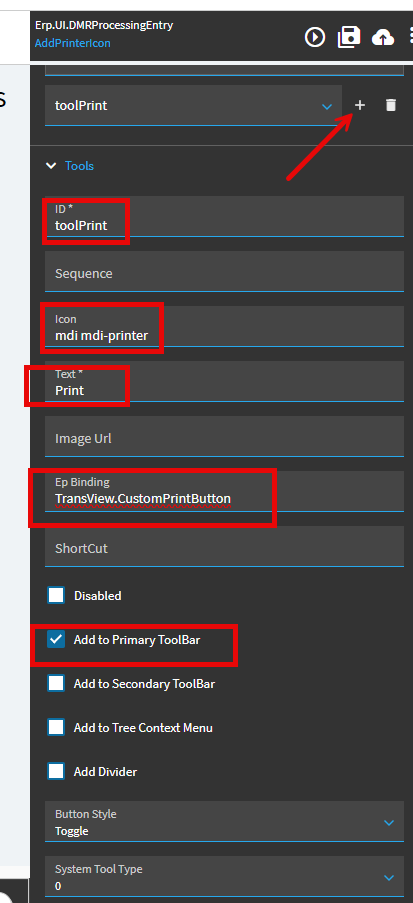Enable Add to Secondary ToolBar

[x=56, y=684]
